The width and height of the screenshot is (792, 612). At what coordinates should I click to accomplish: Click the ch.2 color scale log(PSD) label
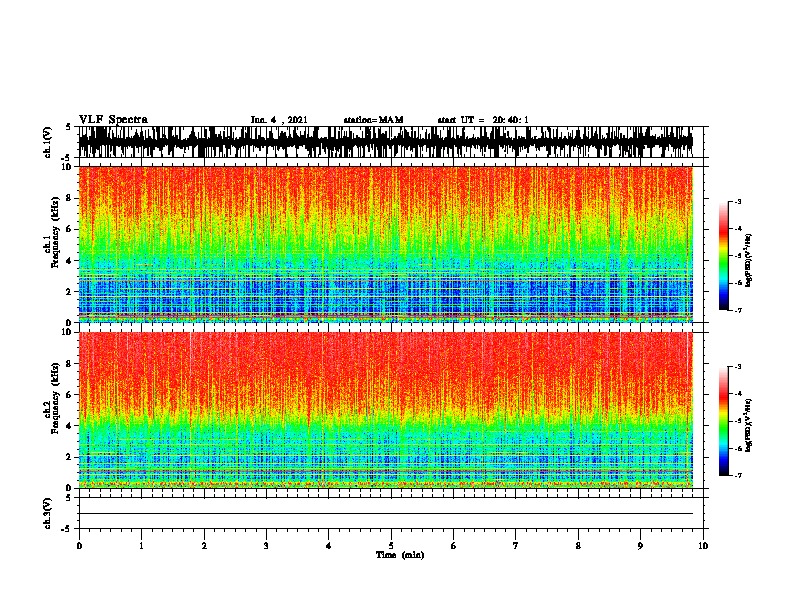pos(749,425)
